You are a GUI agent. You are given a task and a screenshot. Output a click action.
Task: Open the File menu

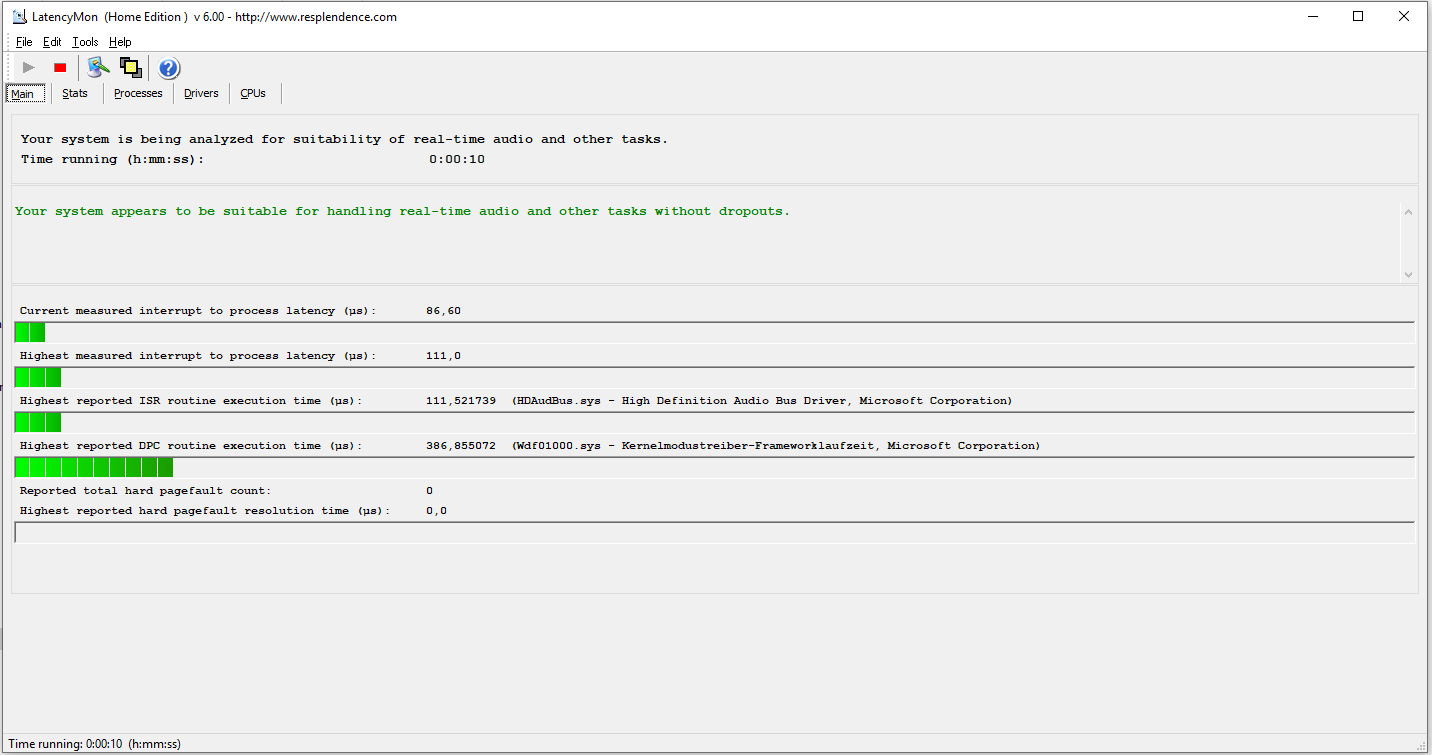(x=24, y=42)
